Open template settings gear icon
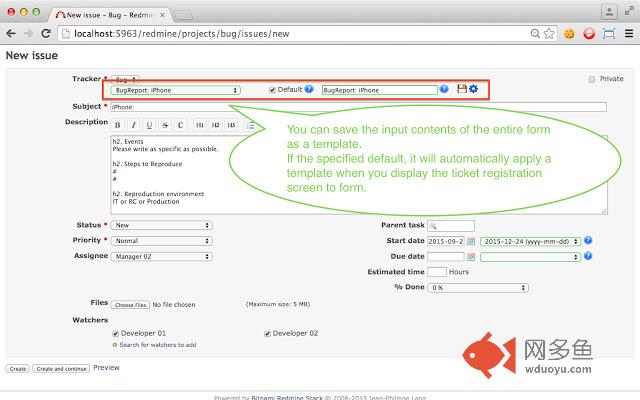Viewport: 640px width, 400px height. point(473,89)
